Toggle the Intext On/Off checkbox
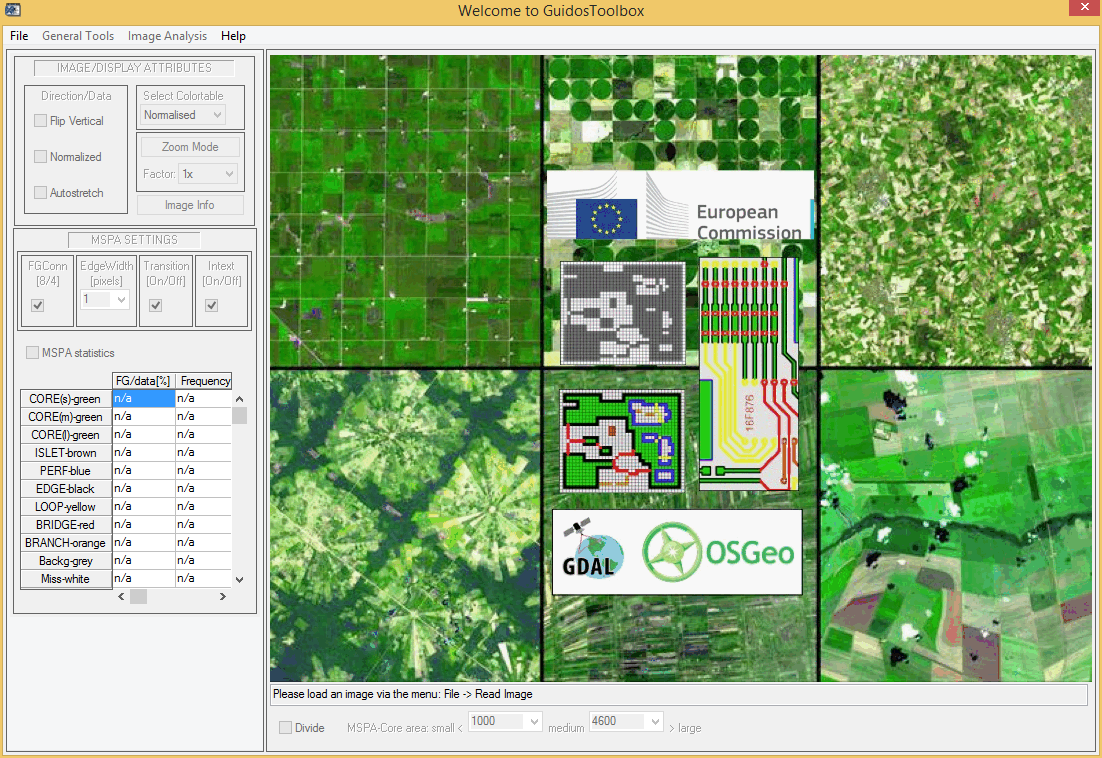Viewport: 1102px width, 758px height. tap(212, 306)
